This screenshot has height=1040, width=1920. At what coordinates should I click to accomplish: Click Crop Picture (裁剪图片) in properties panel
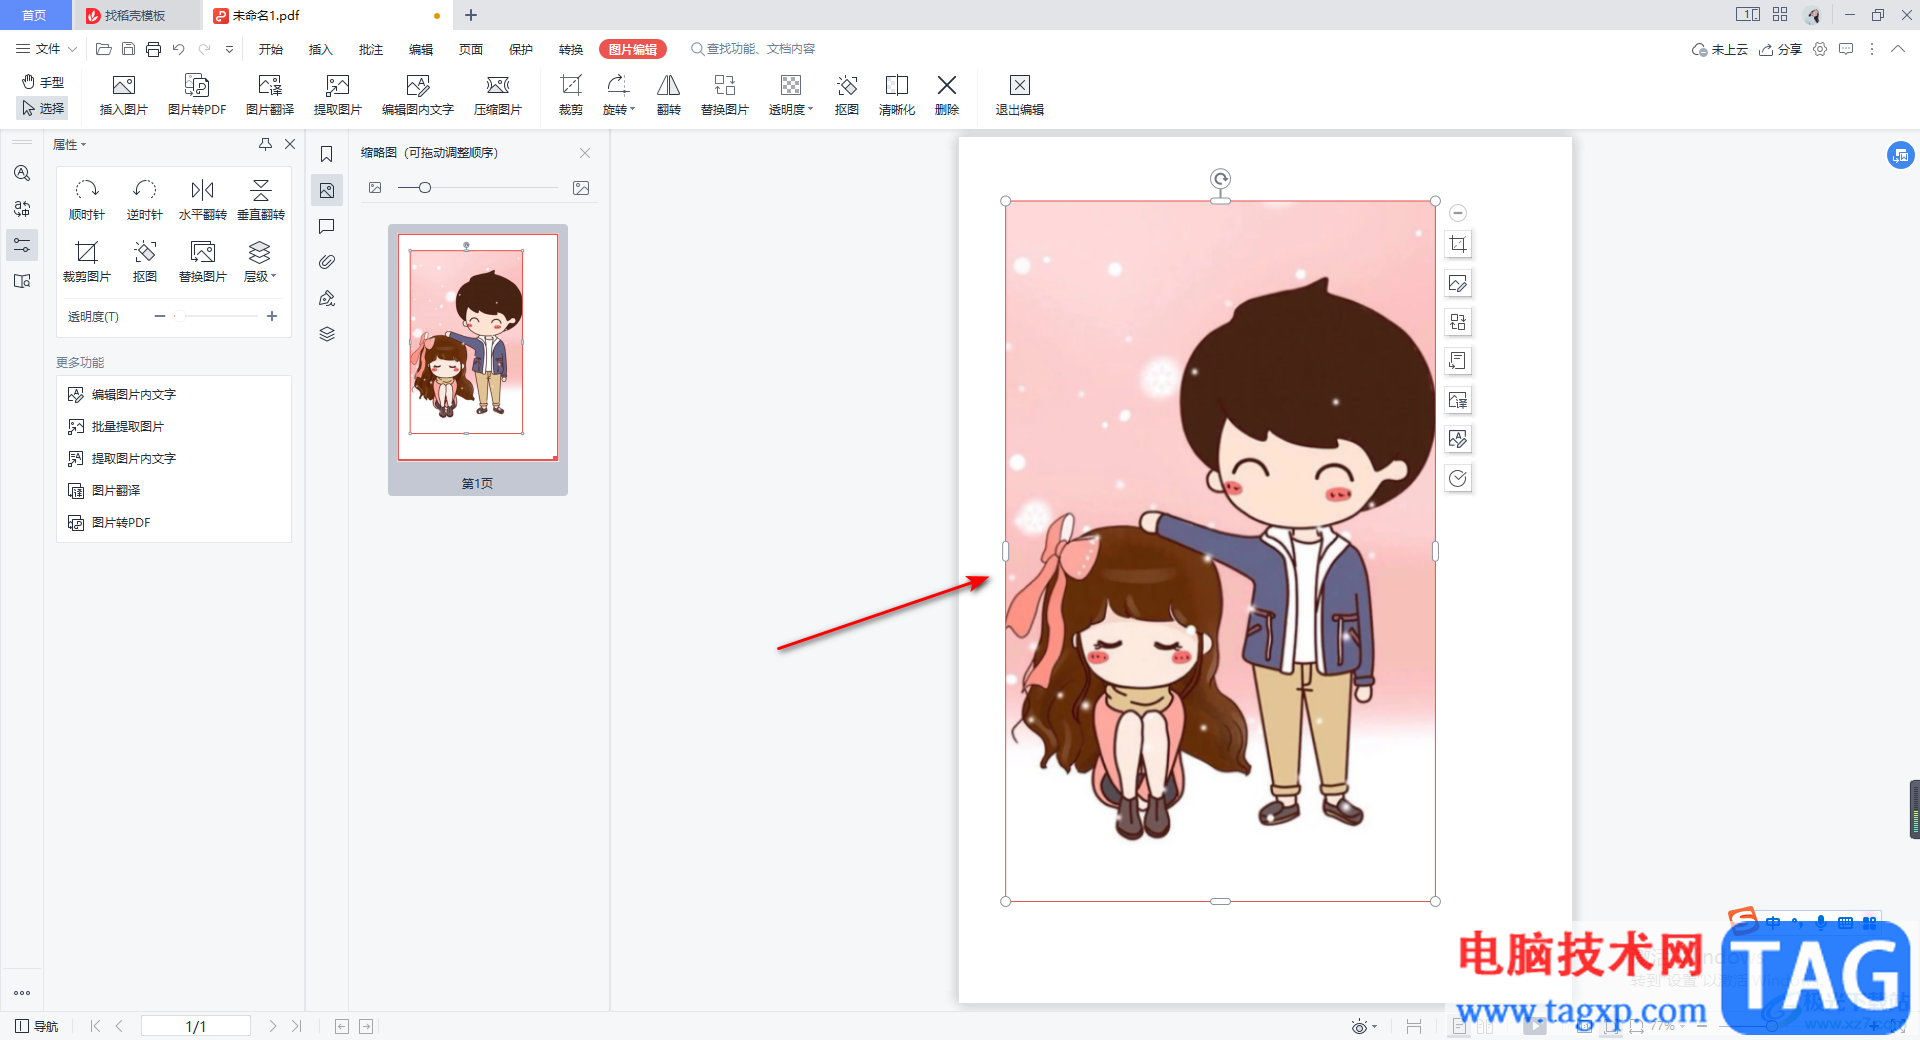87,262
